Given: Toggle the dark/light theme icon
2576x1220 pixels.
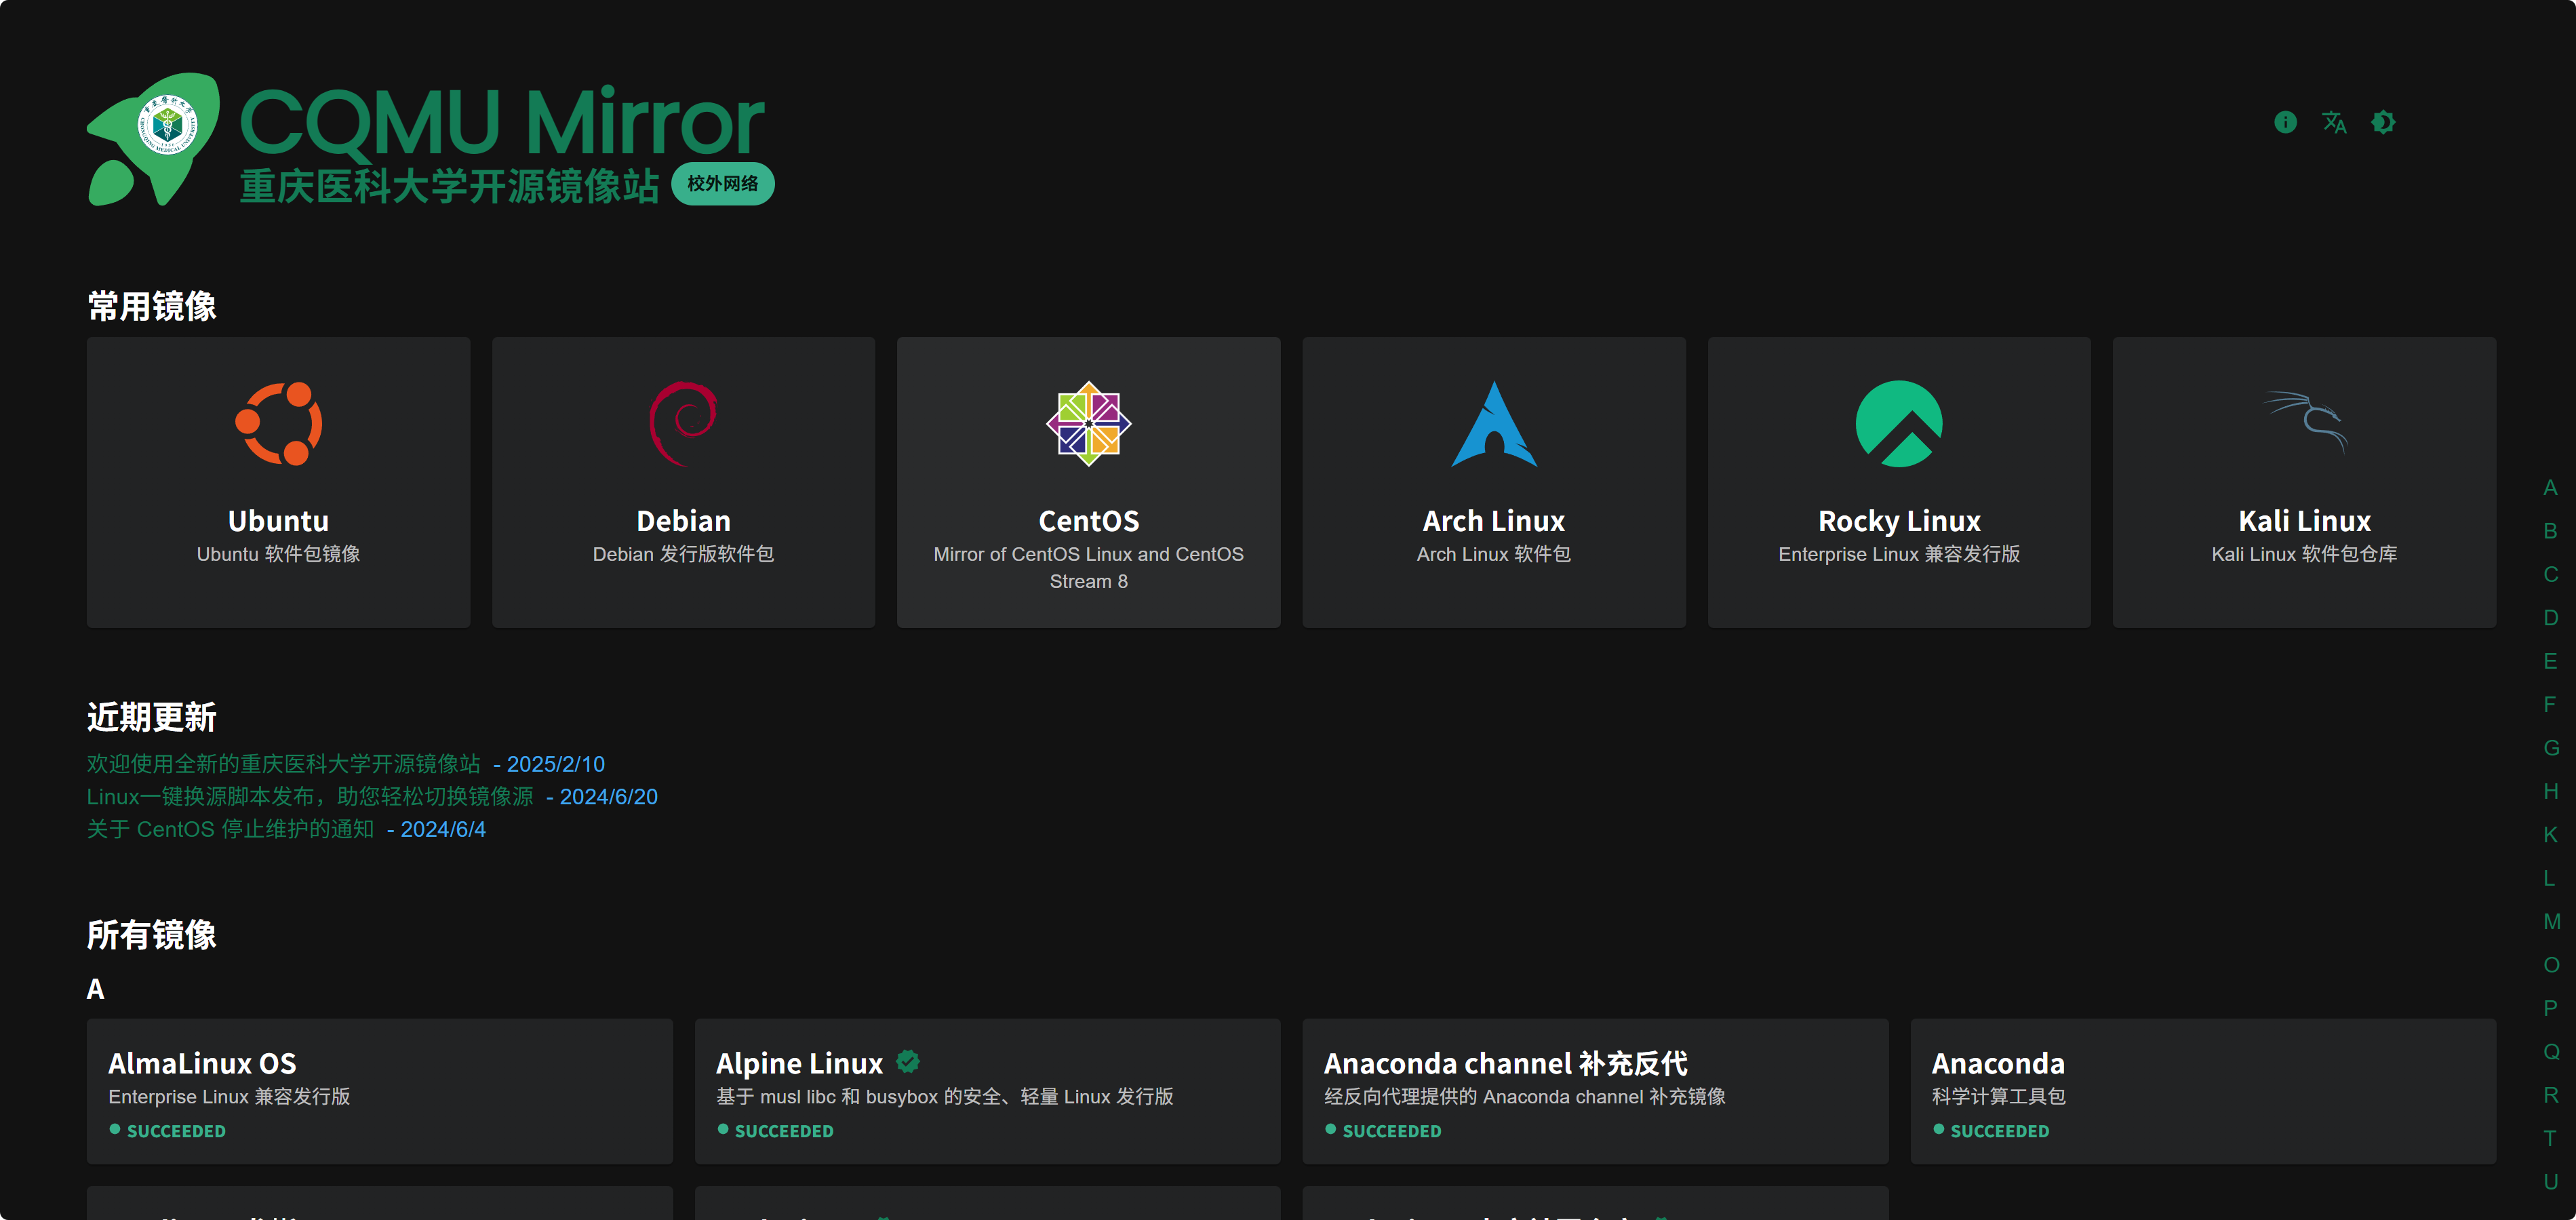Looking at the screenshot, I should pos(2383,122).
